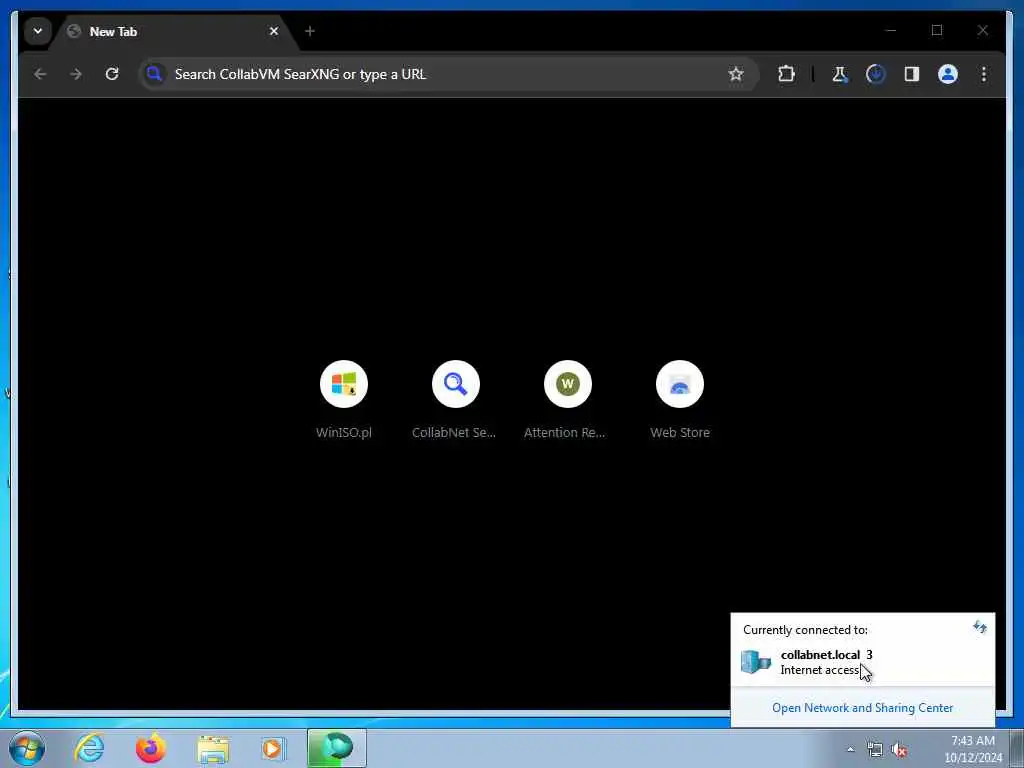Open the profile avatar menu

948,74
